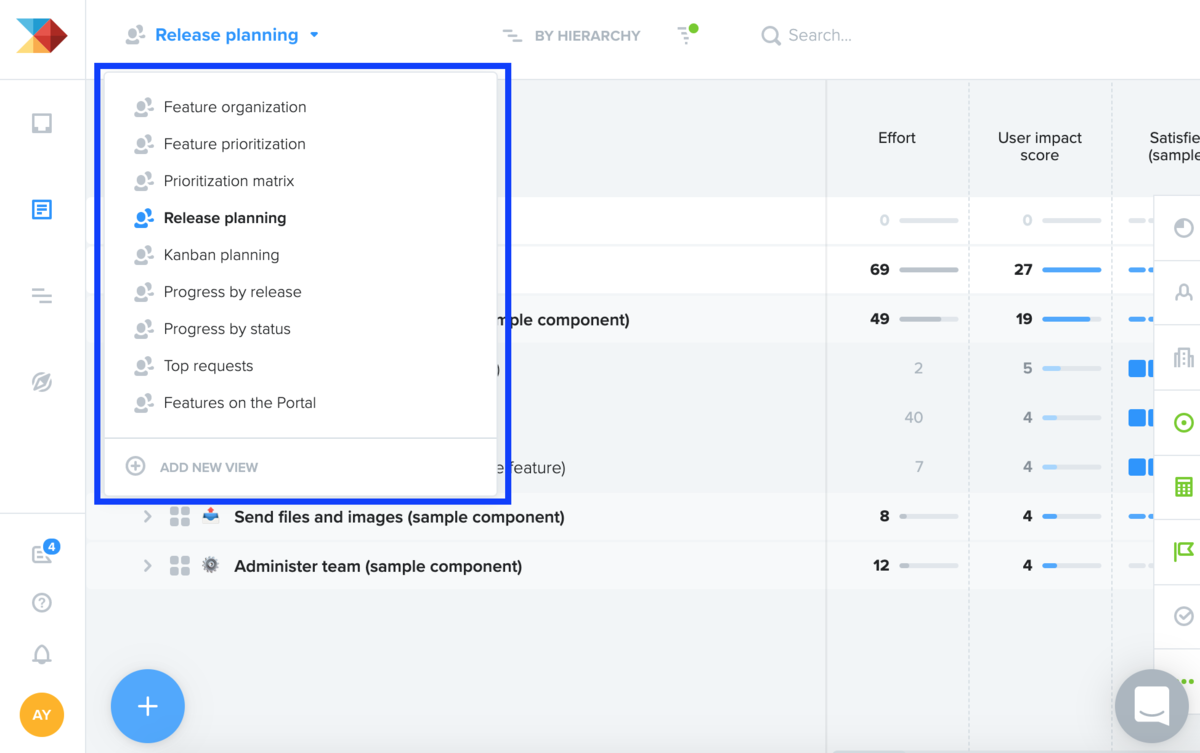1200x753 pixels.
Task: Click the blue plus add button
Action: (148, 706)
